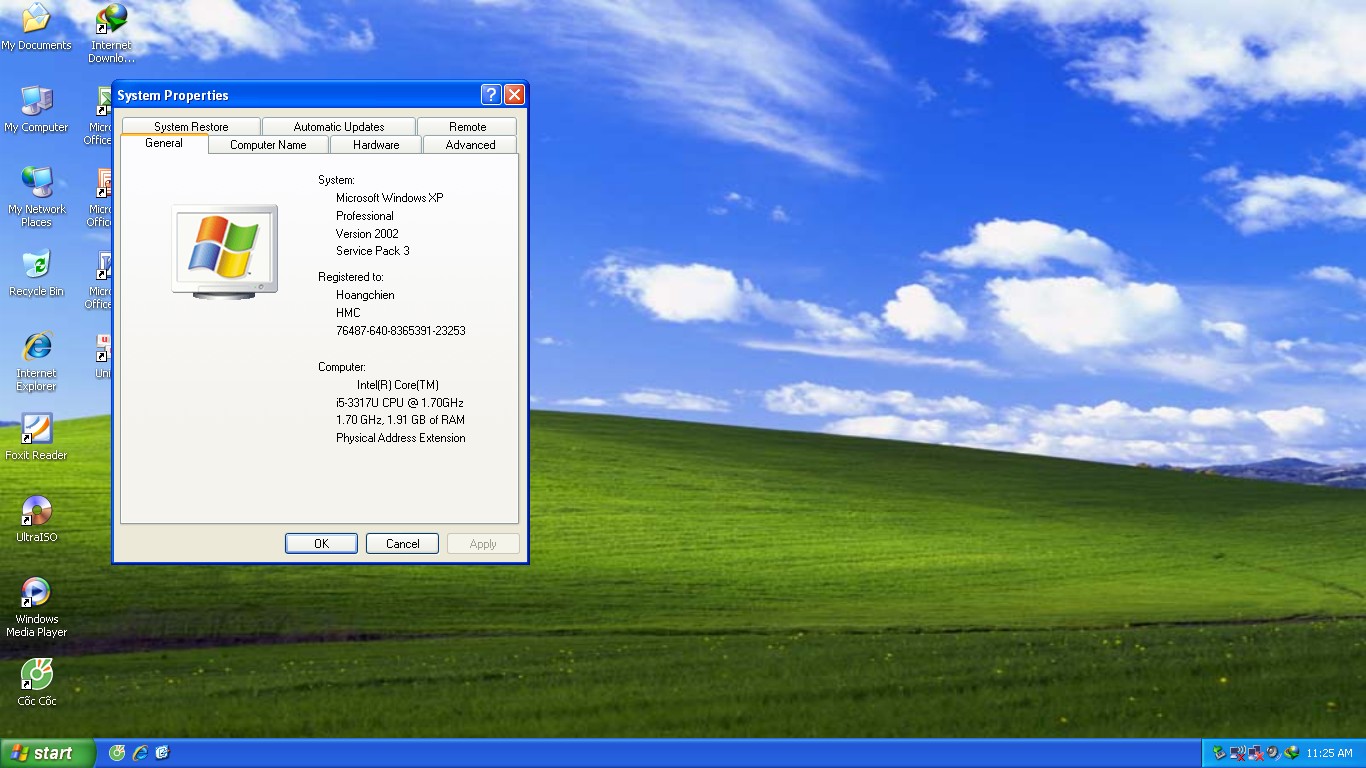1366x768 pixels.
Task: Select Internet Explorer desktop icon
Action: tap(36, 361)
